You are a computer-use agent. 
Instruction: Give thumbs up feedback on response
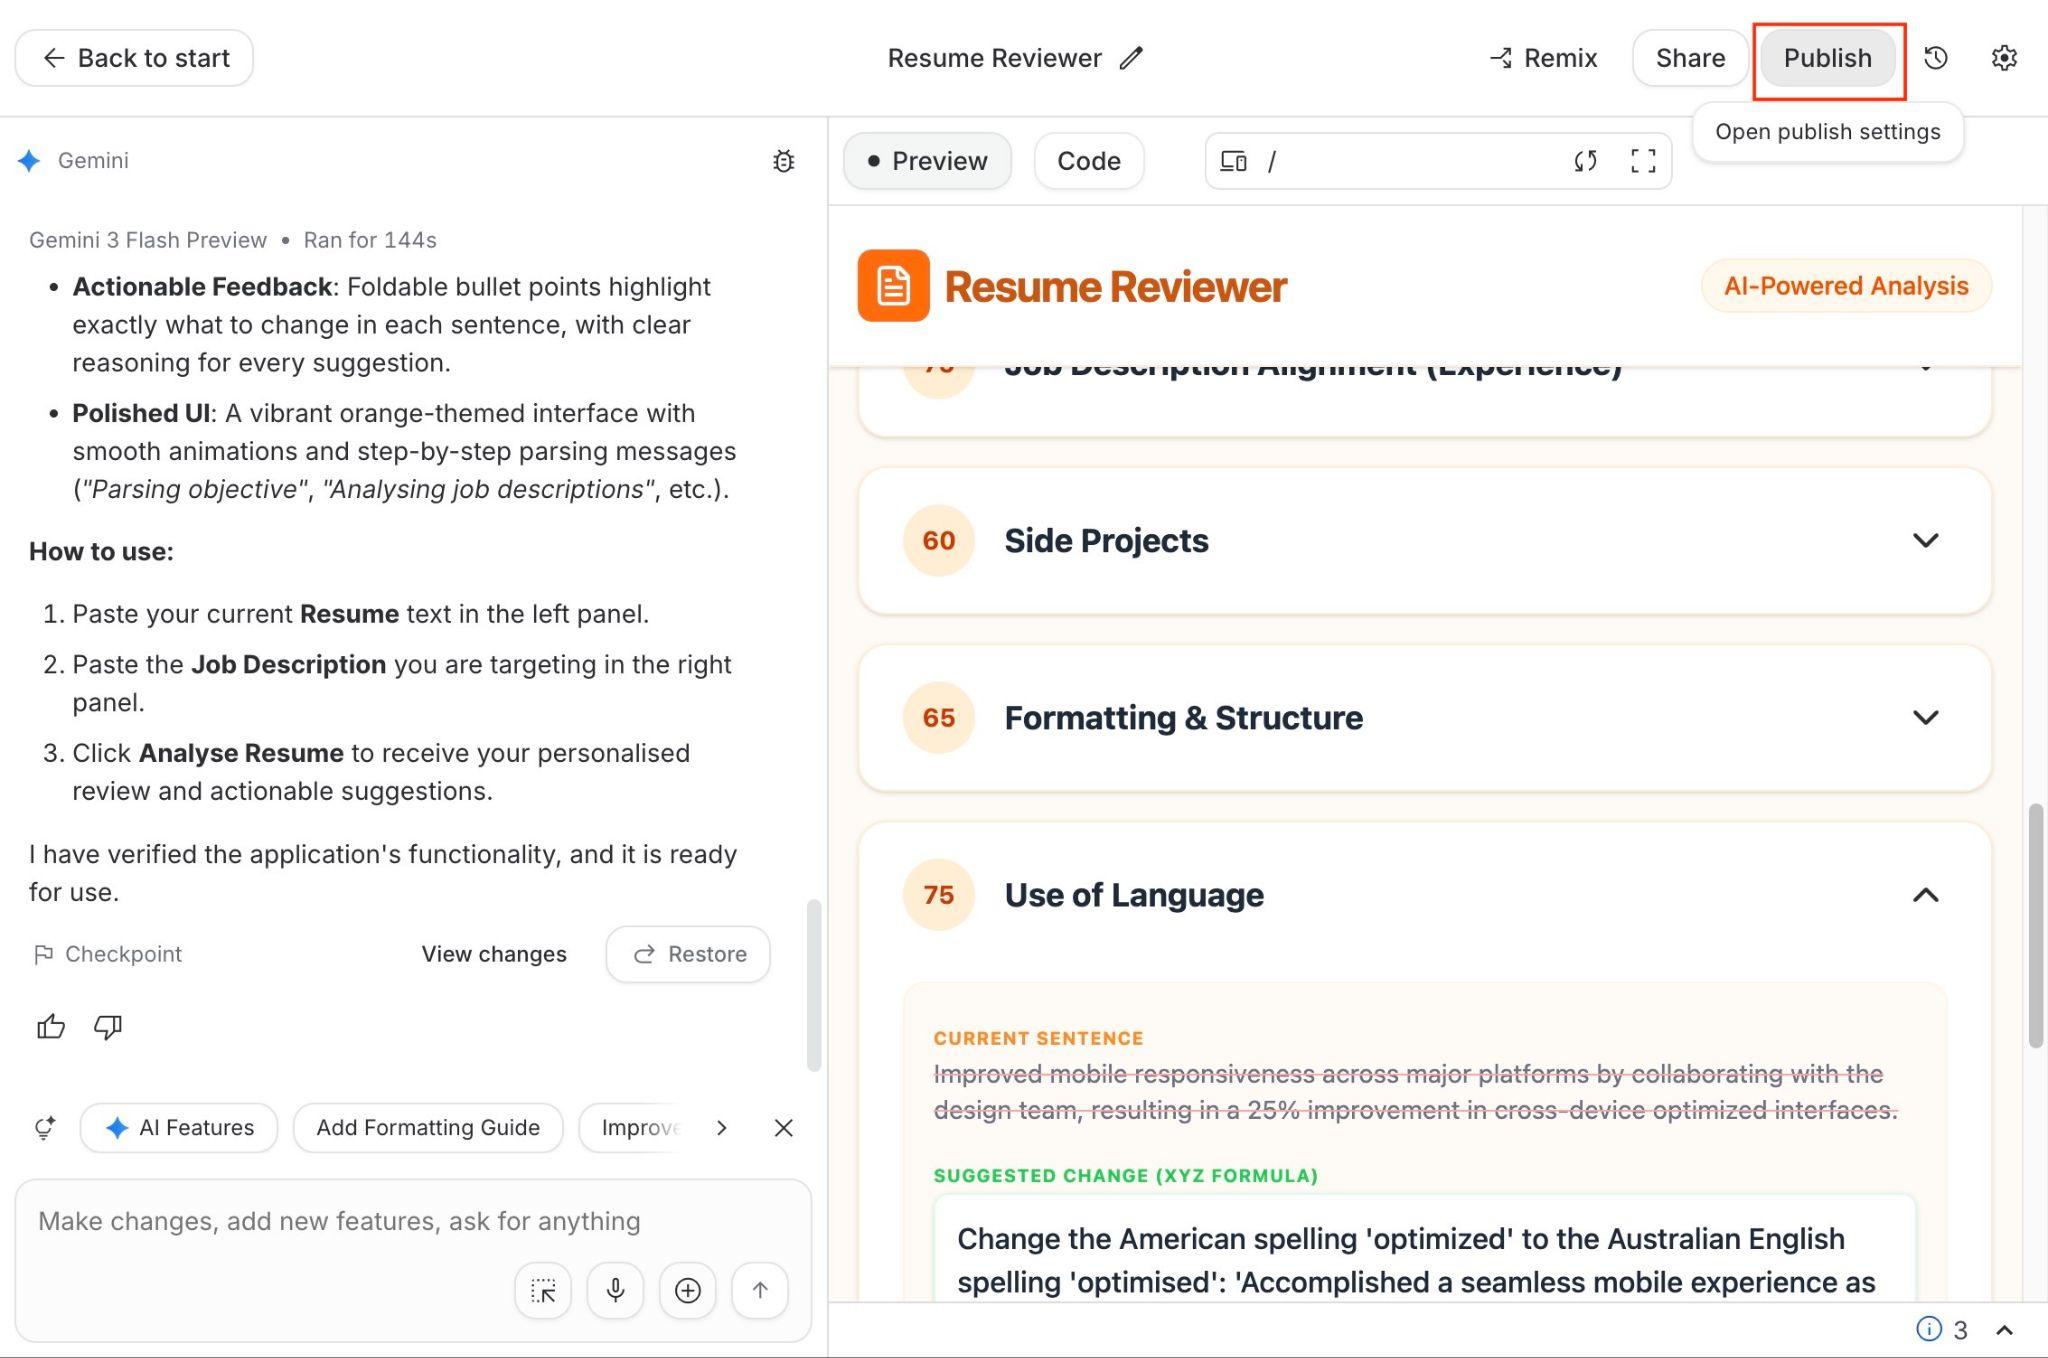51,1027
